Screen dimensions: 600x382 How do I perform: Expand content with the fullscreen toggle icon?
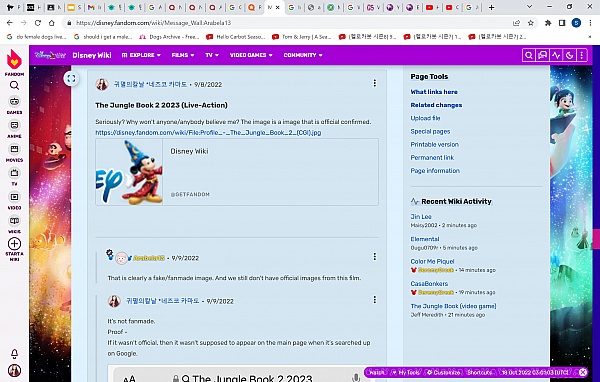click(71, 79)
